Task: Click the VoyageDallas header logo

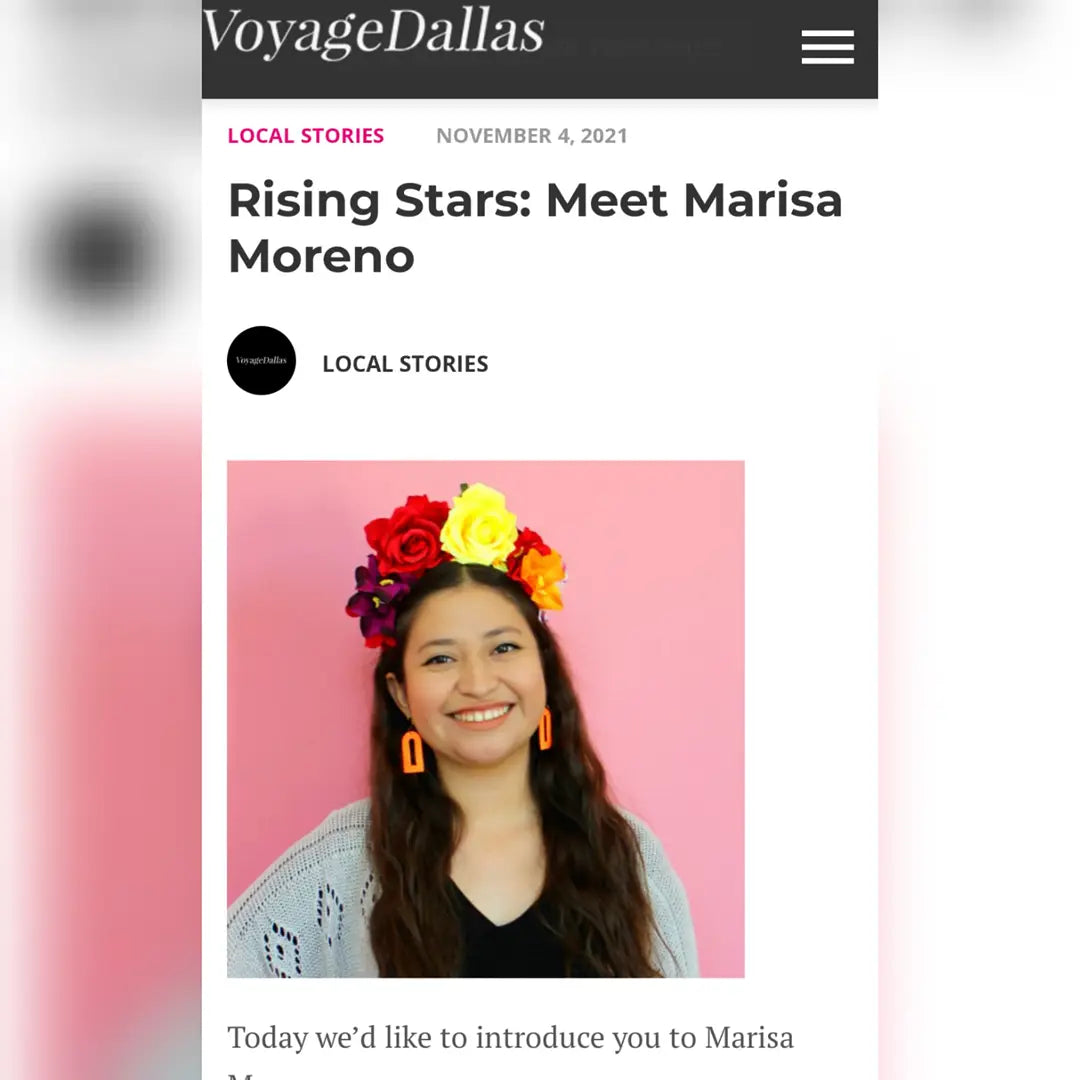Action: 373,32
